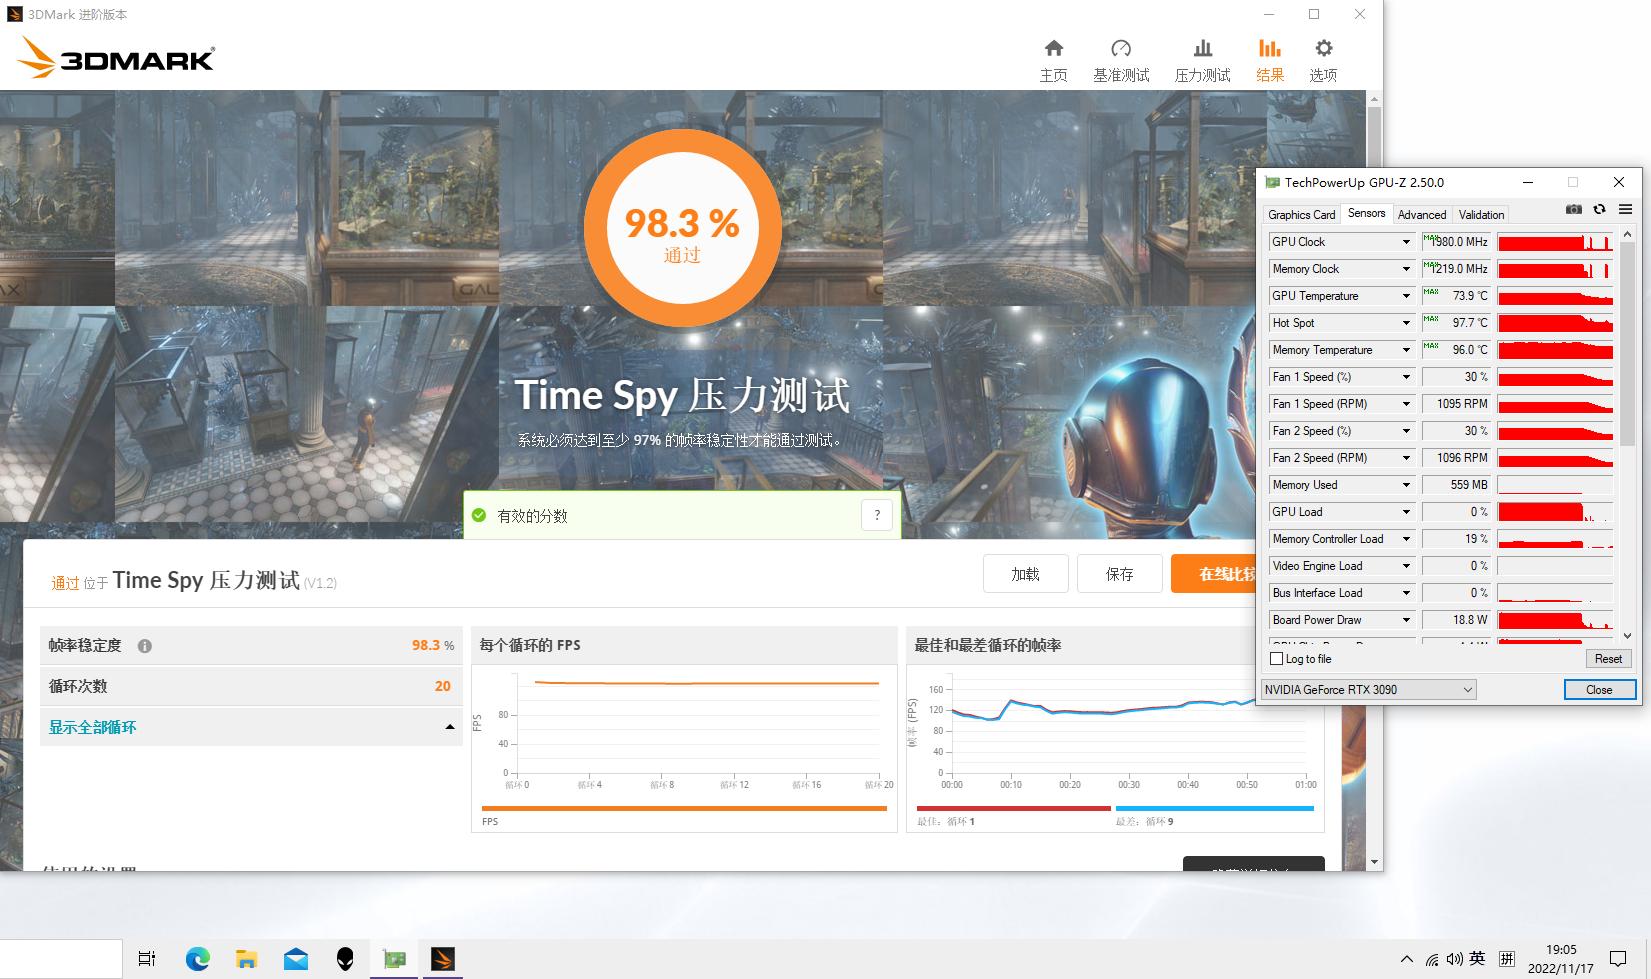Click GPU Clock red history graph
This screenshot has width=1651, height=979.
(x=1555, y=242)
